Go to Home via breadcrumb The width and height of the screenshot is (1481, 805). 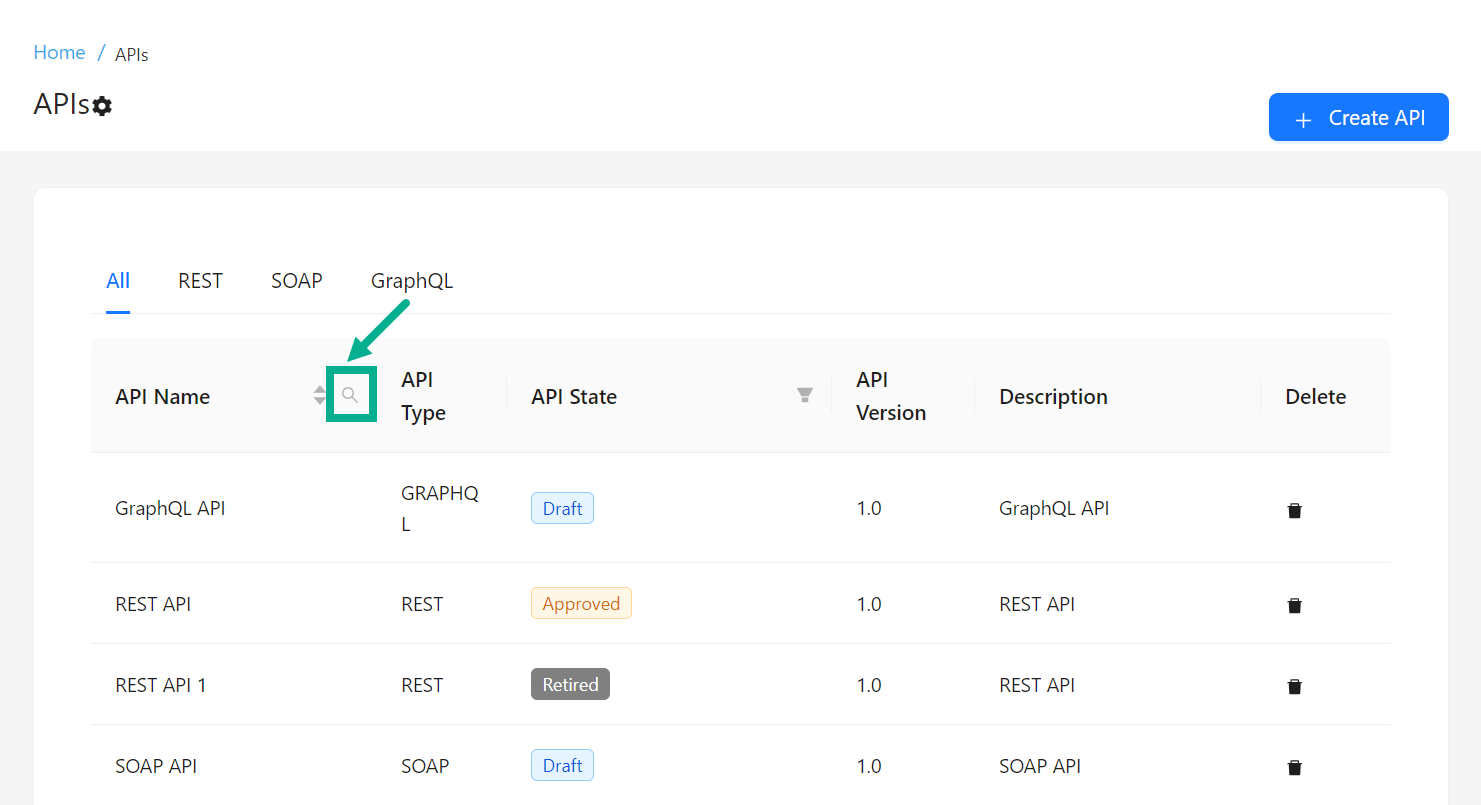pos(59,53)
